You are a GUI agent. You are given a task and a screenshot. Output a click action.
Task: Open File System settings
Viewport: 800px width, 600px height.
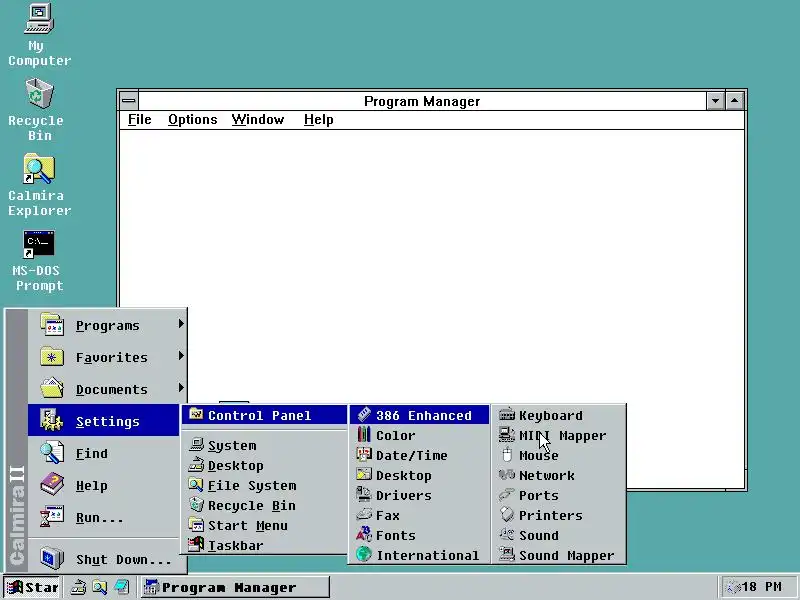tap(264, 485)
